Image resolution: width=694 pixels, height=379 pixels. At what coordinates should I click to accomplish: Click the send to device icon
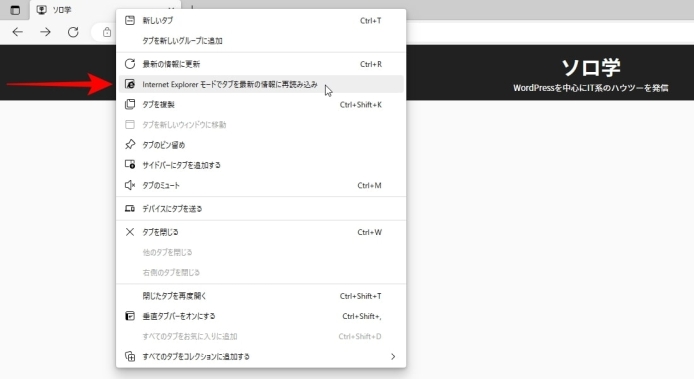click(x=130, y=209)
